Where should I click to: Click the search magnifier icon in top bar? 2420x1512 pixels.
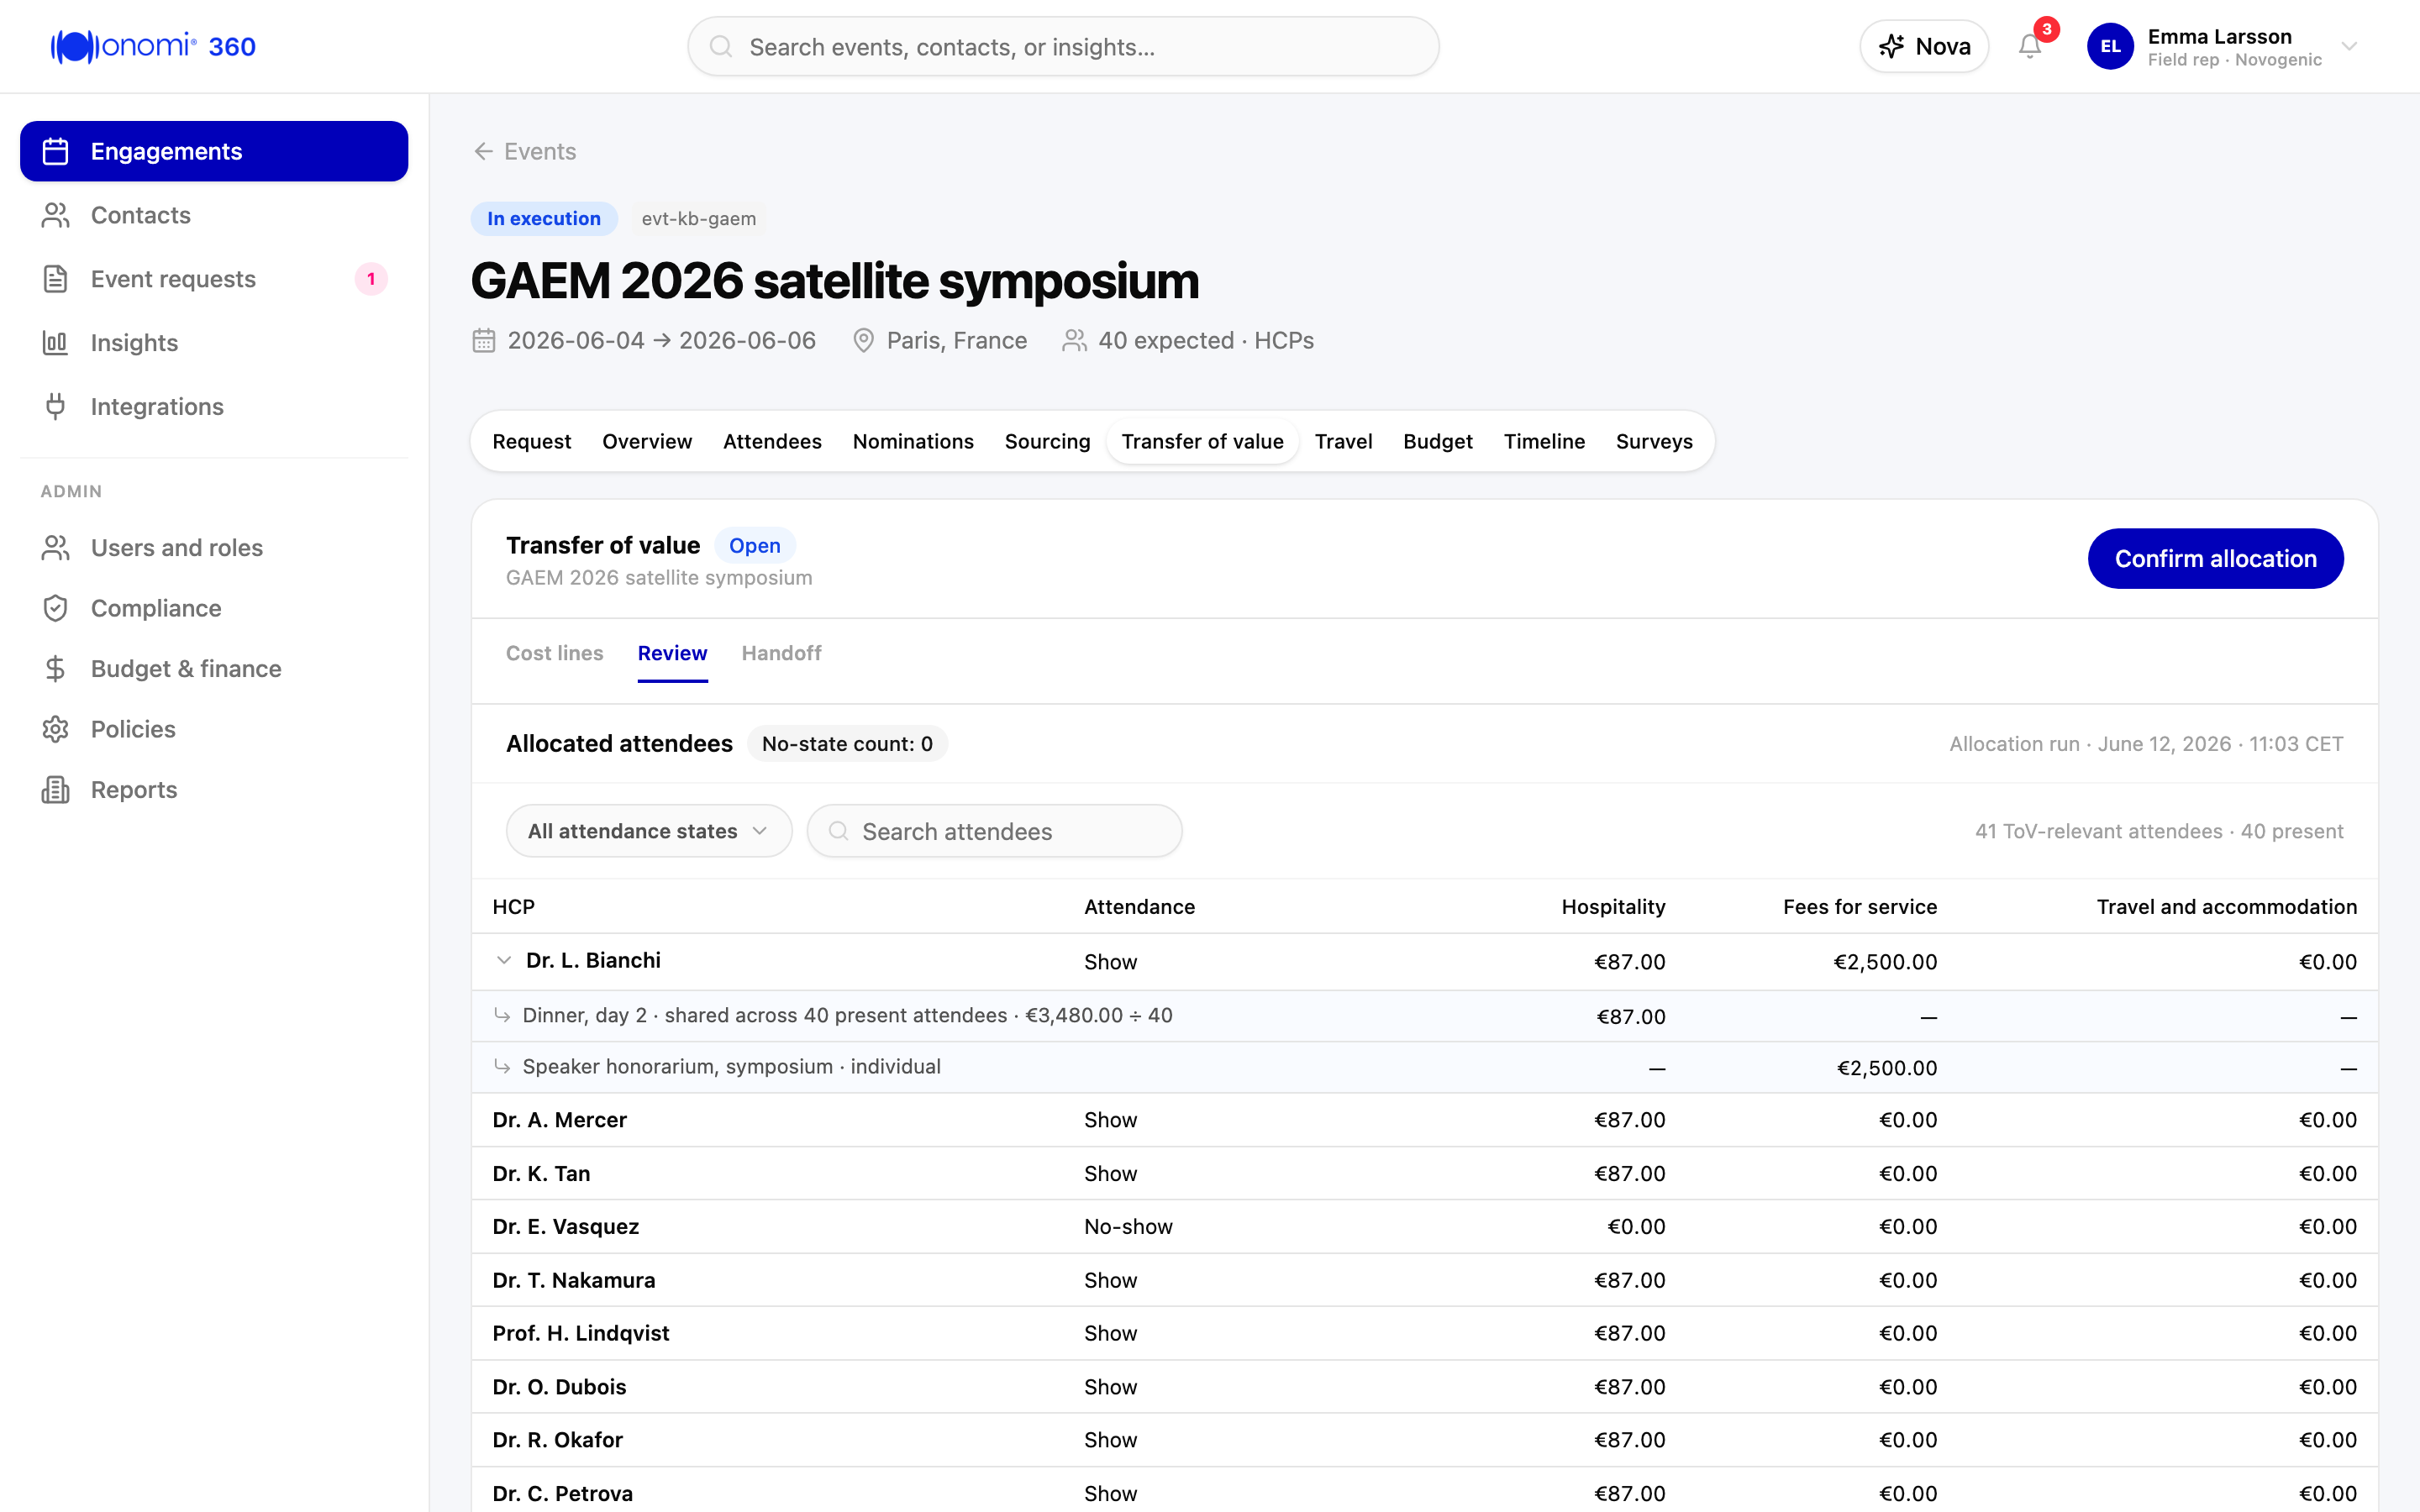coord(720,46)
